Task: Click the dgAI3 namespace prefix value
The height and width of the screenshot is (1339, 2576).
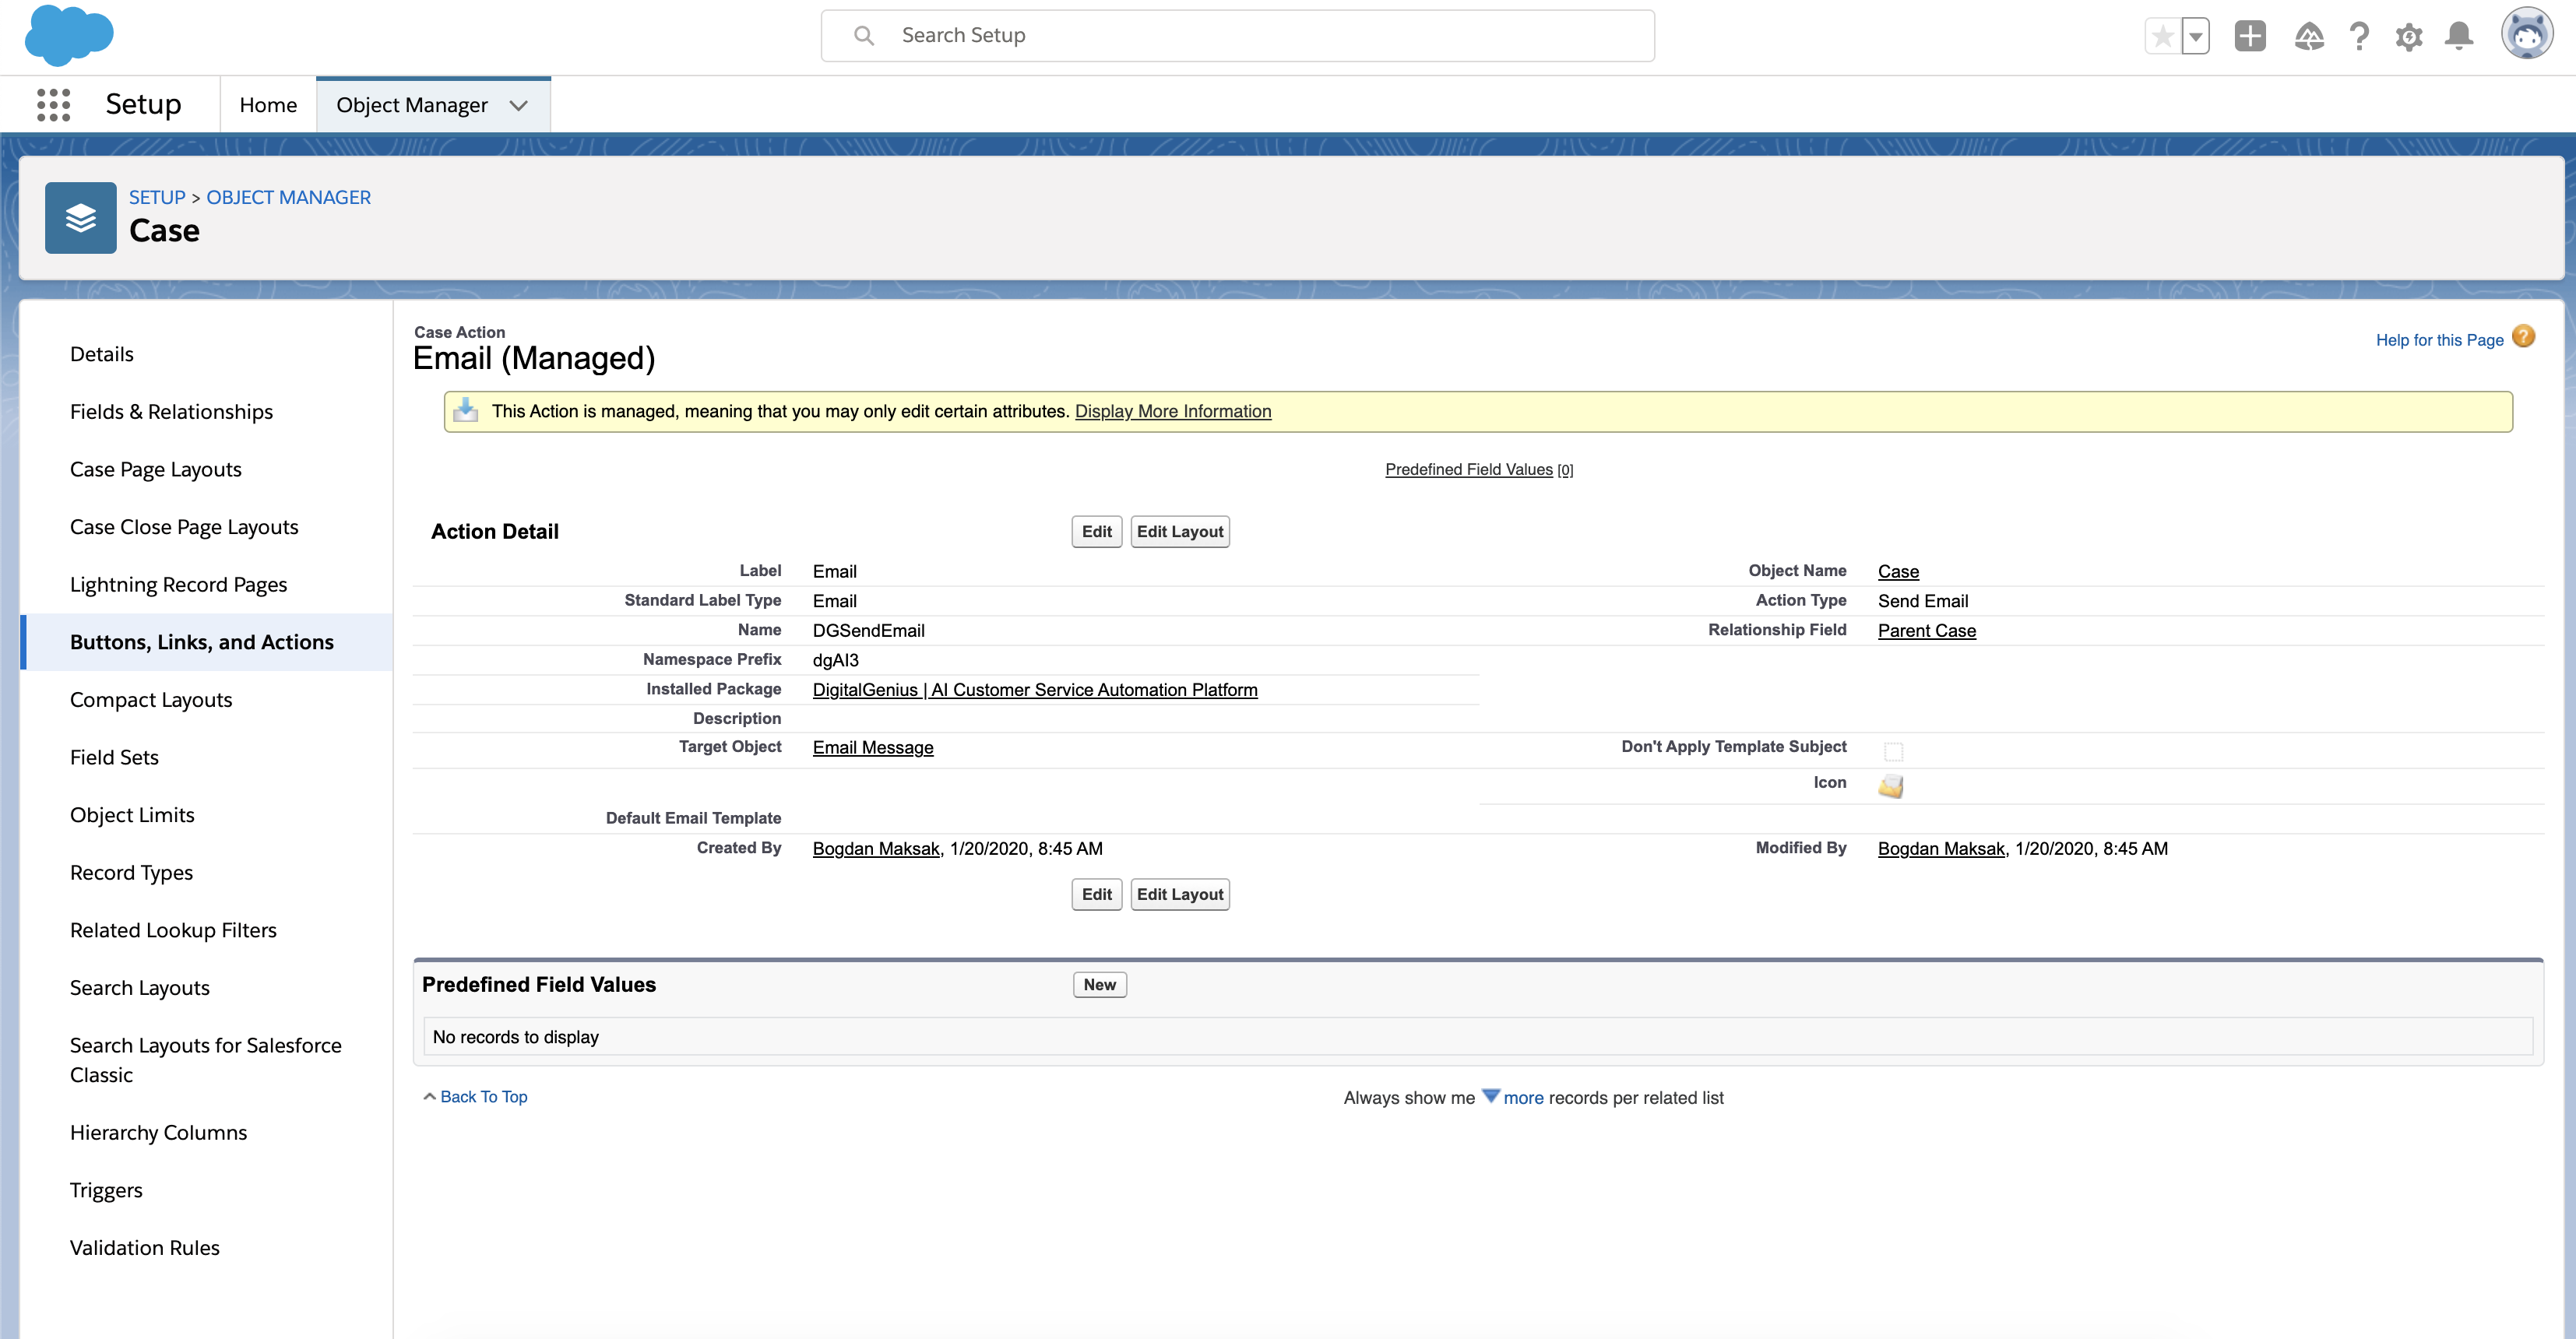Action: click(x=836, y=660)
